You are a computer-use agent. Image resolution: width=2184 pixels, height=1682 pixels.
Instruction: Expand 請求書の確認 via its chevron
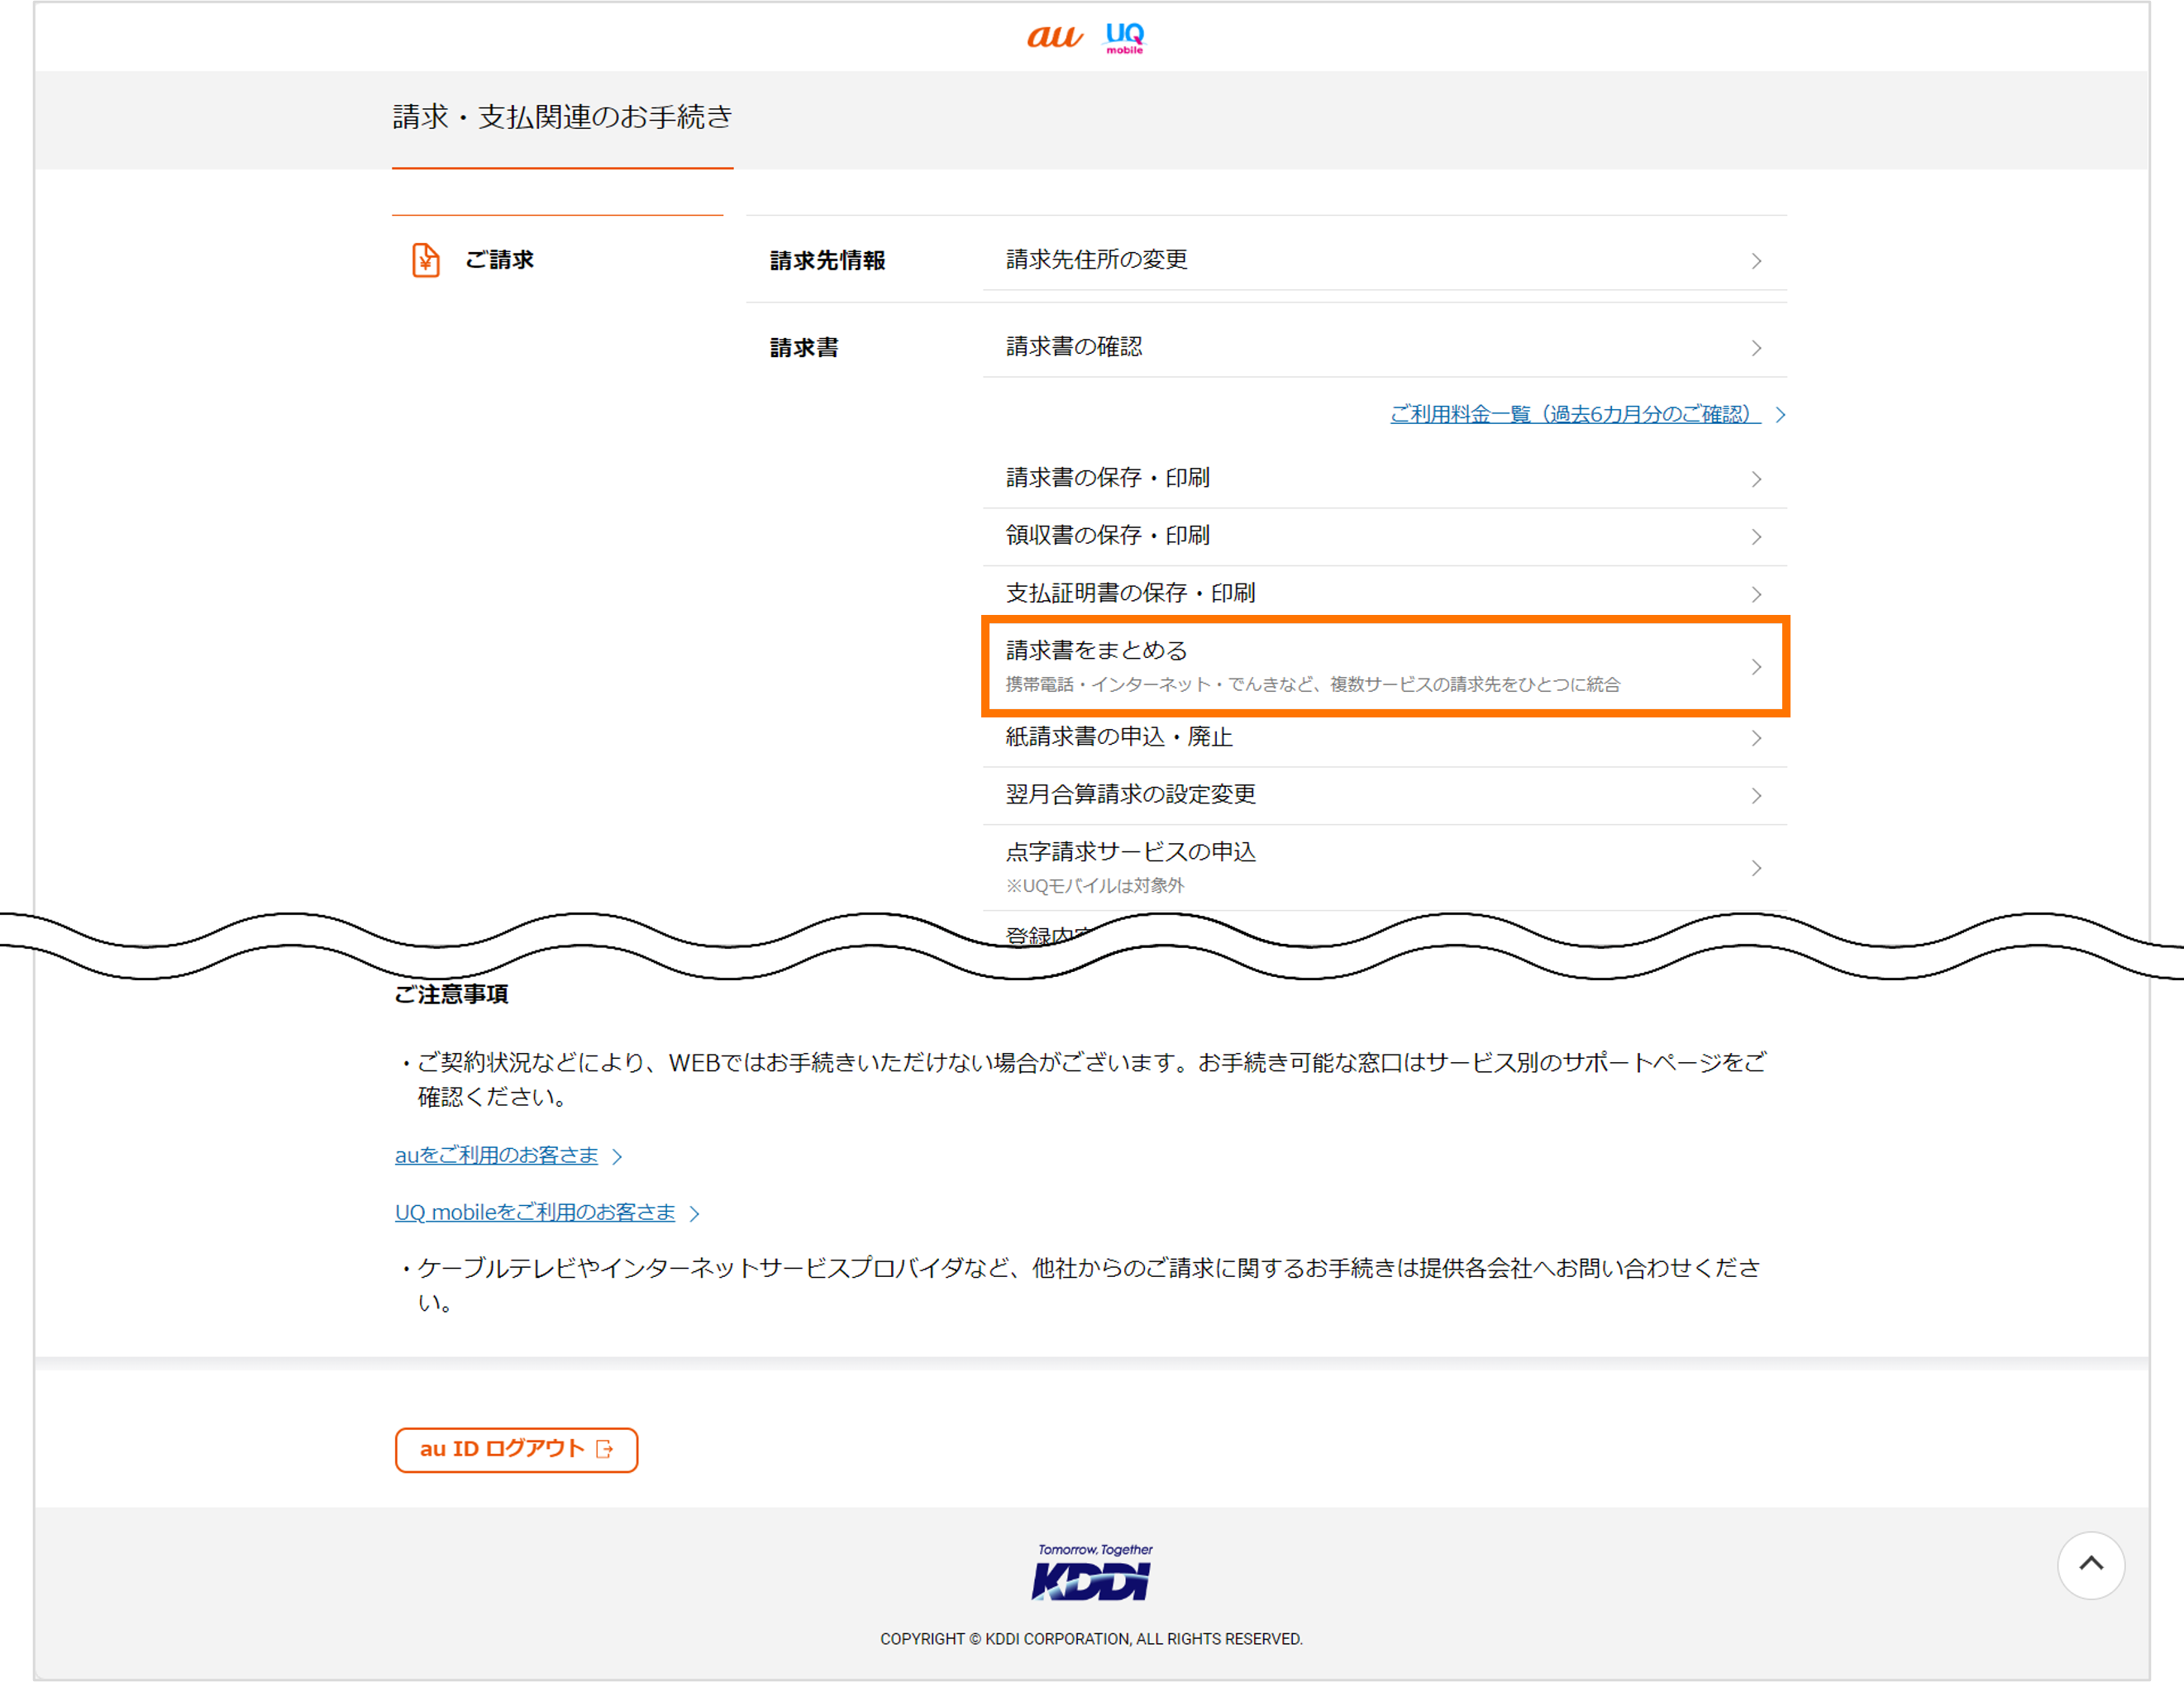(x=1757, y=347)
